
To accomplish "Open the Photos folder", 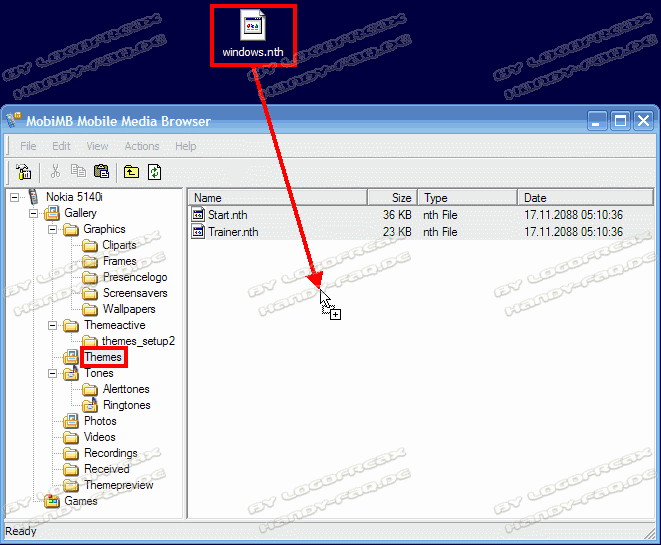I will [100, 421].
